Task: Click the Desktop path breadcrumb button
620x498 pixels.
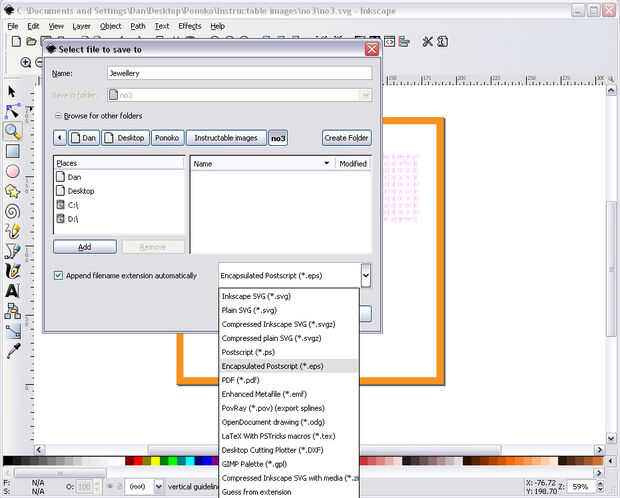Action: [x=126, y=138]
